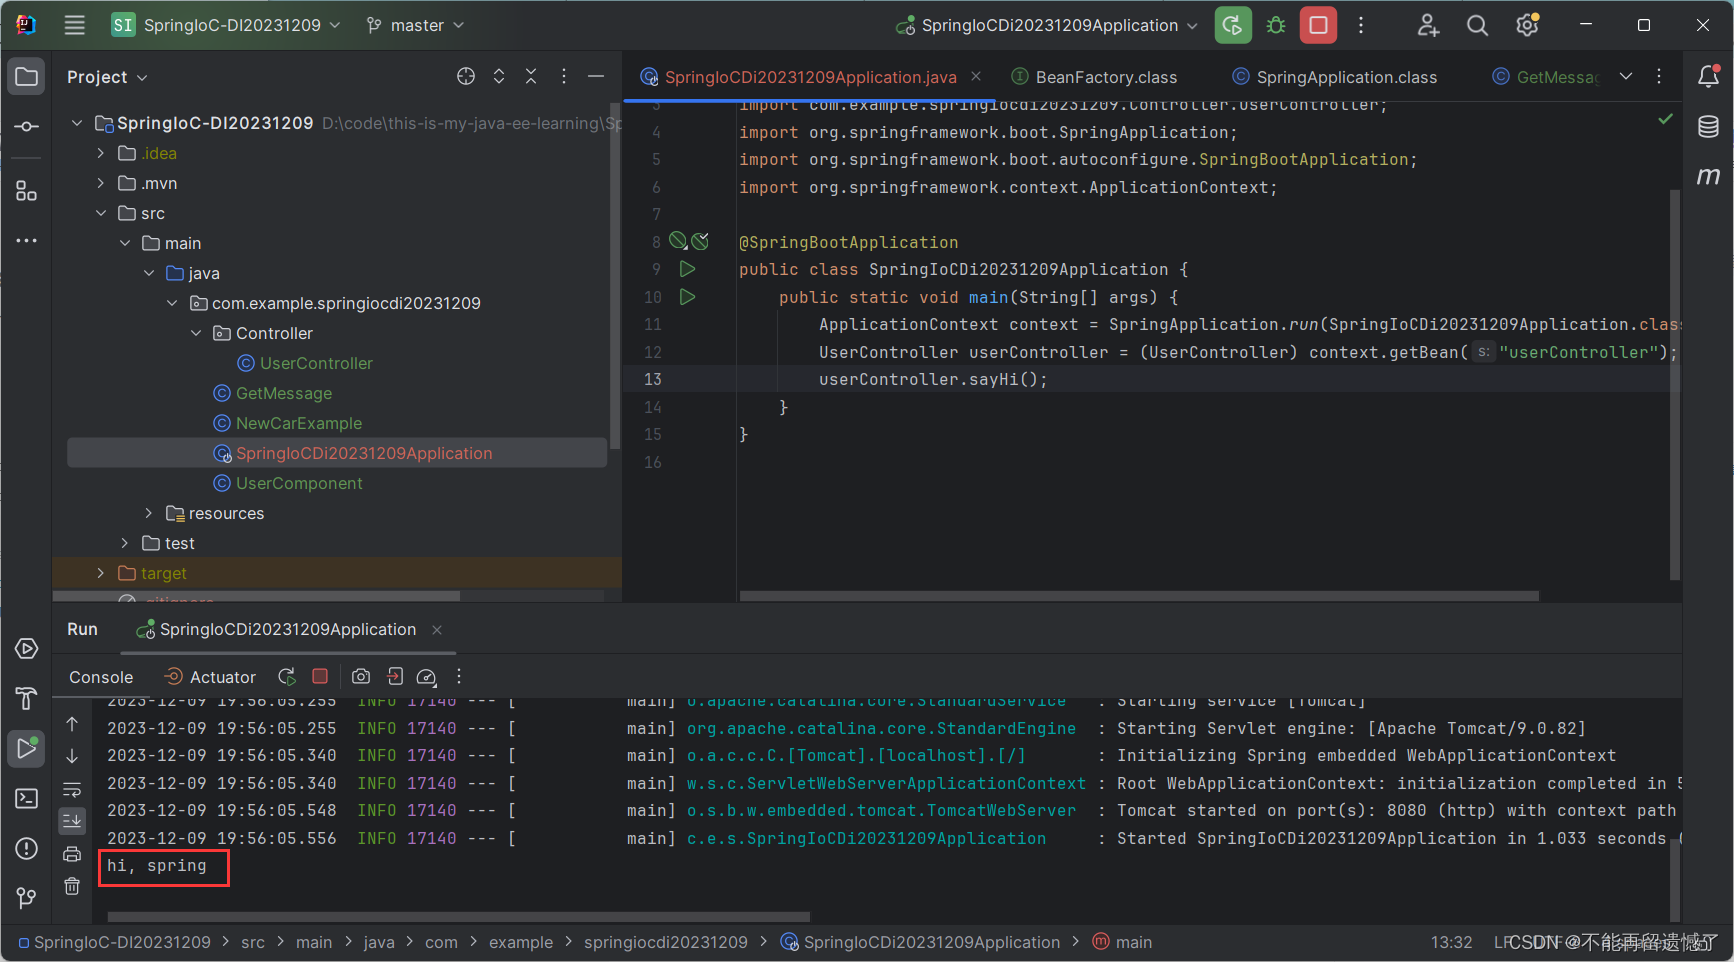Expand the resources folder
Image resolution: width=1734 pixels, height=962 pixels.
148,513
